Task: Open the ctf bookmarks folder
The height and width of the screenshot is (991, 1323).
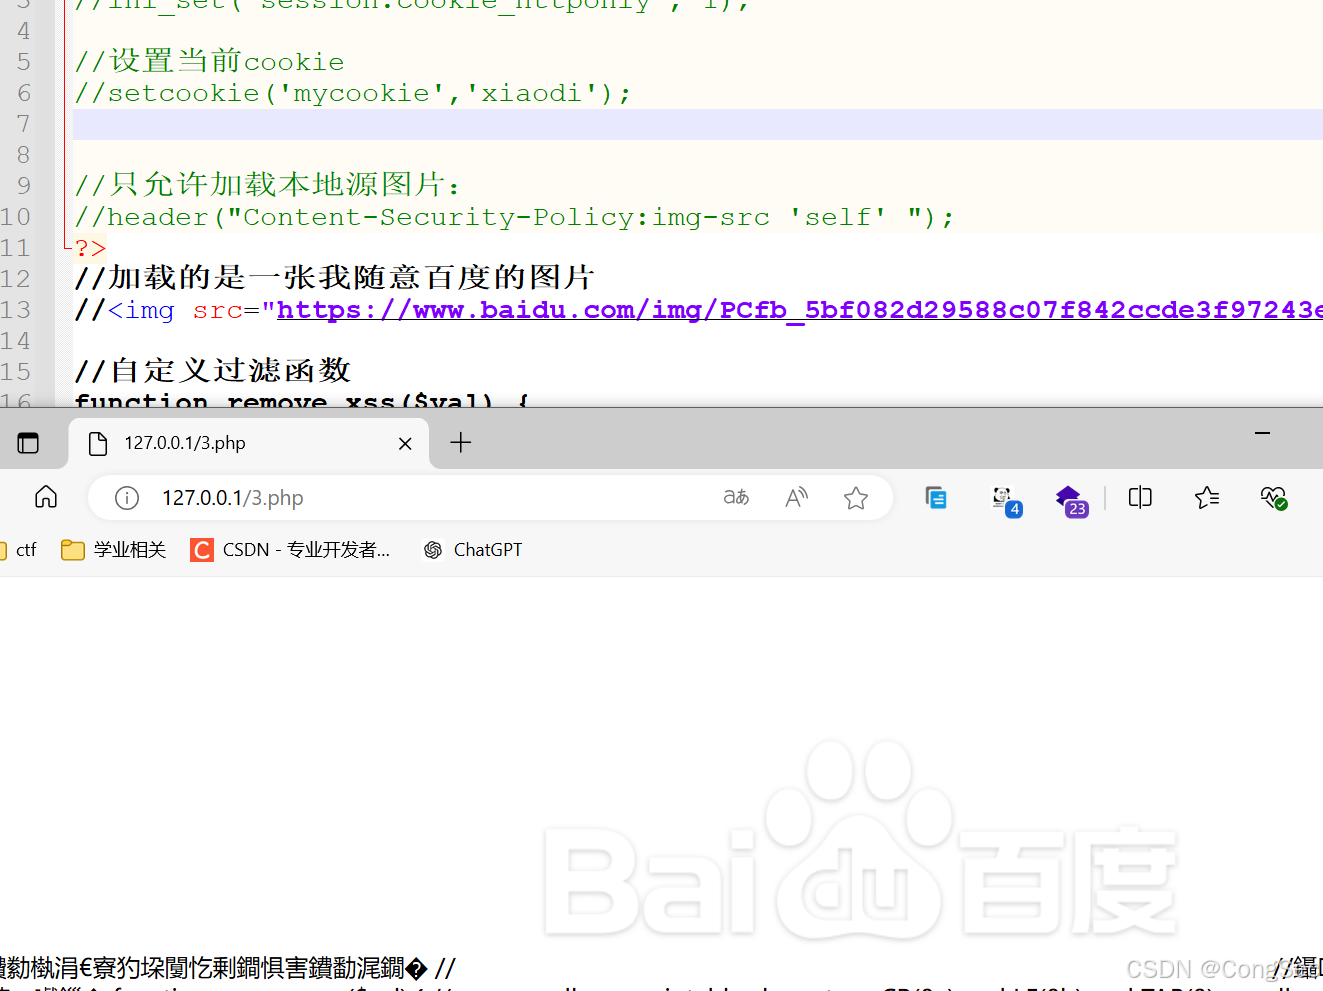Action: pyautogui.click(x=18, y=550)
